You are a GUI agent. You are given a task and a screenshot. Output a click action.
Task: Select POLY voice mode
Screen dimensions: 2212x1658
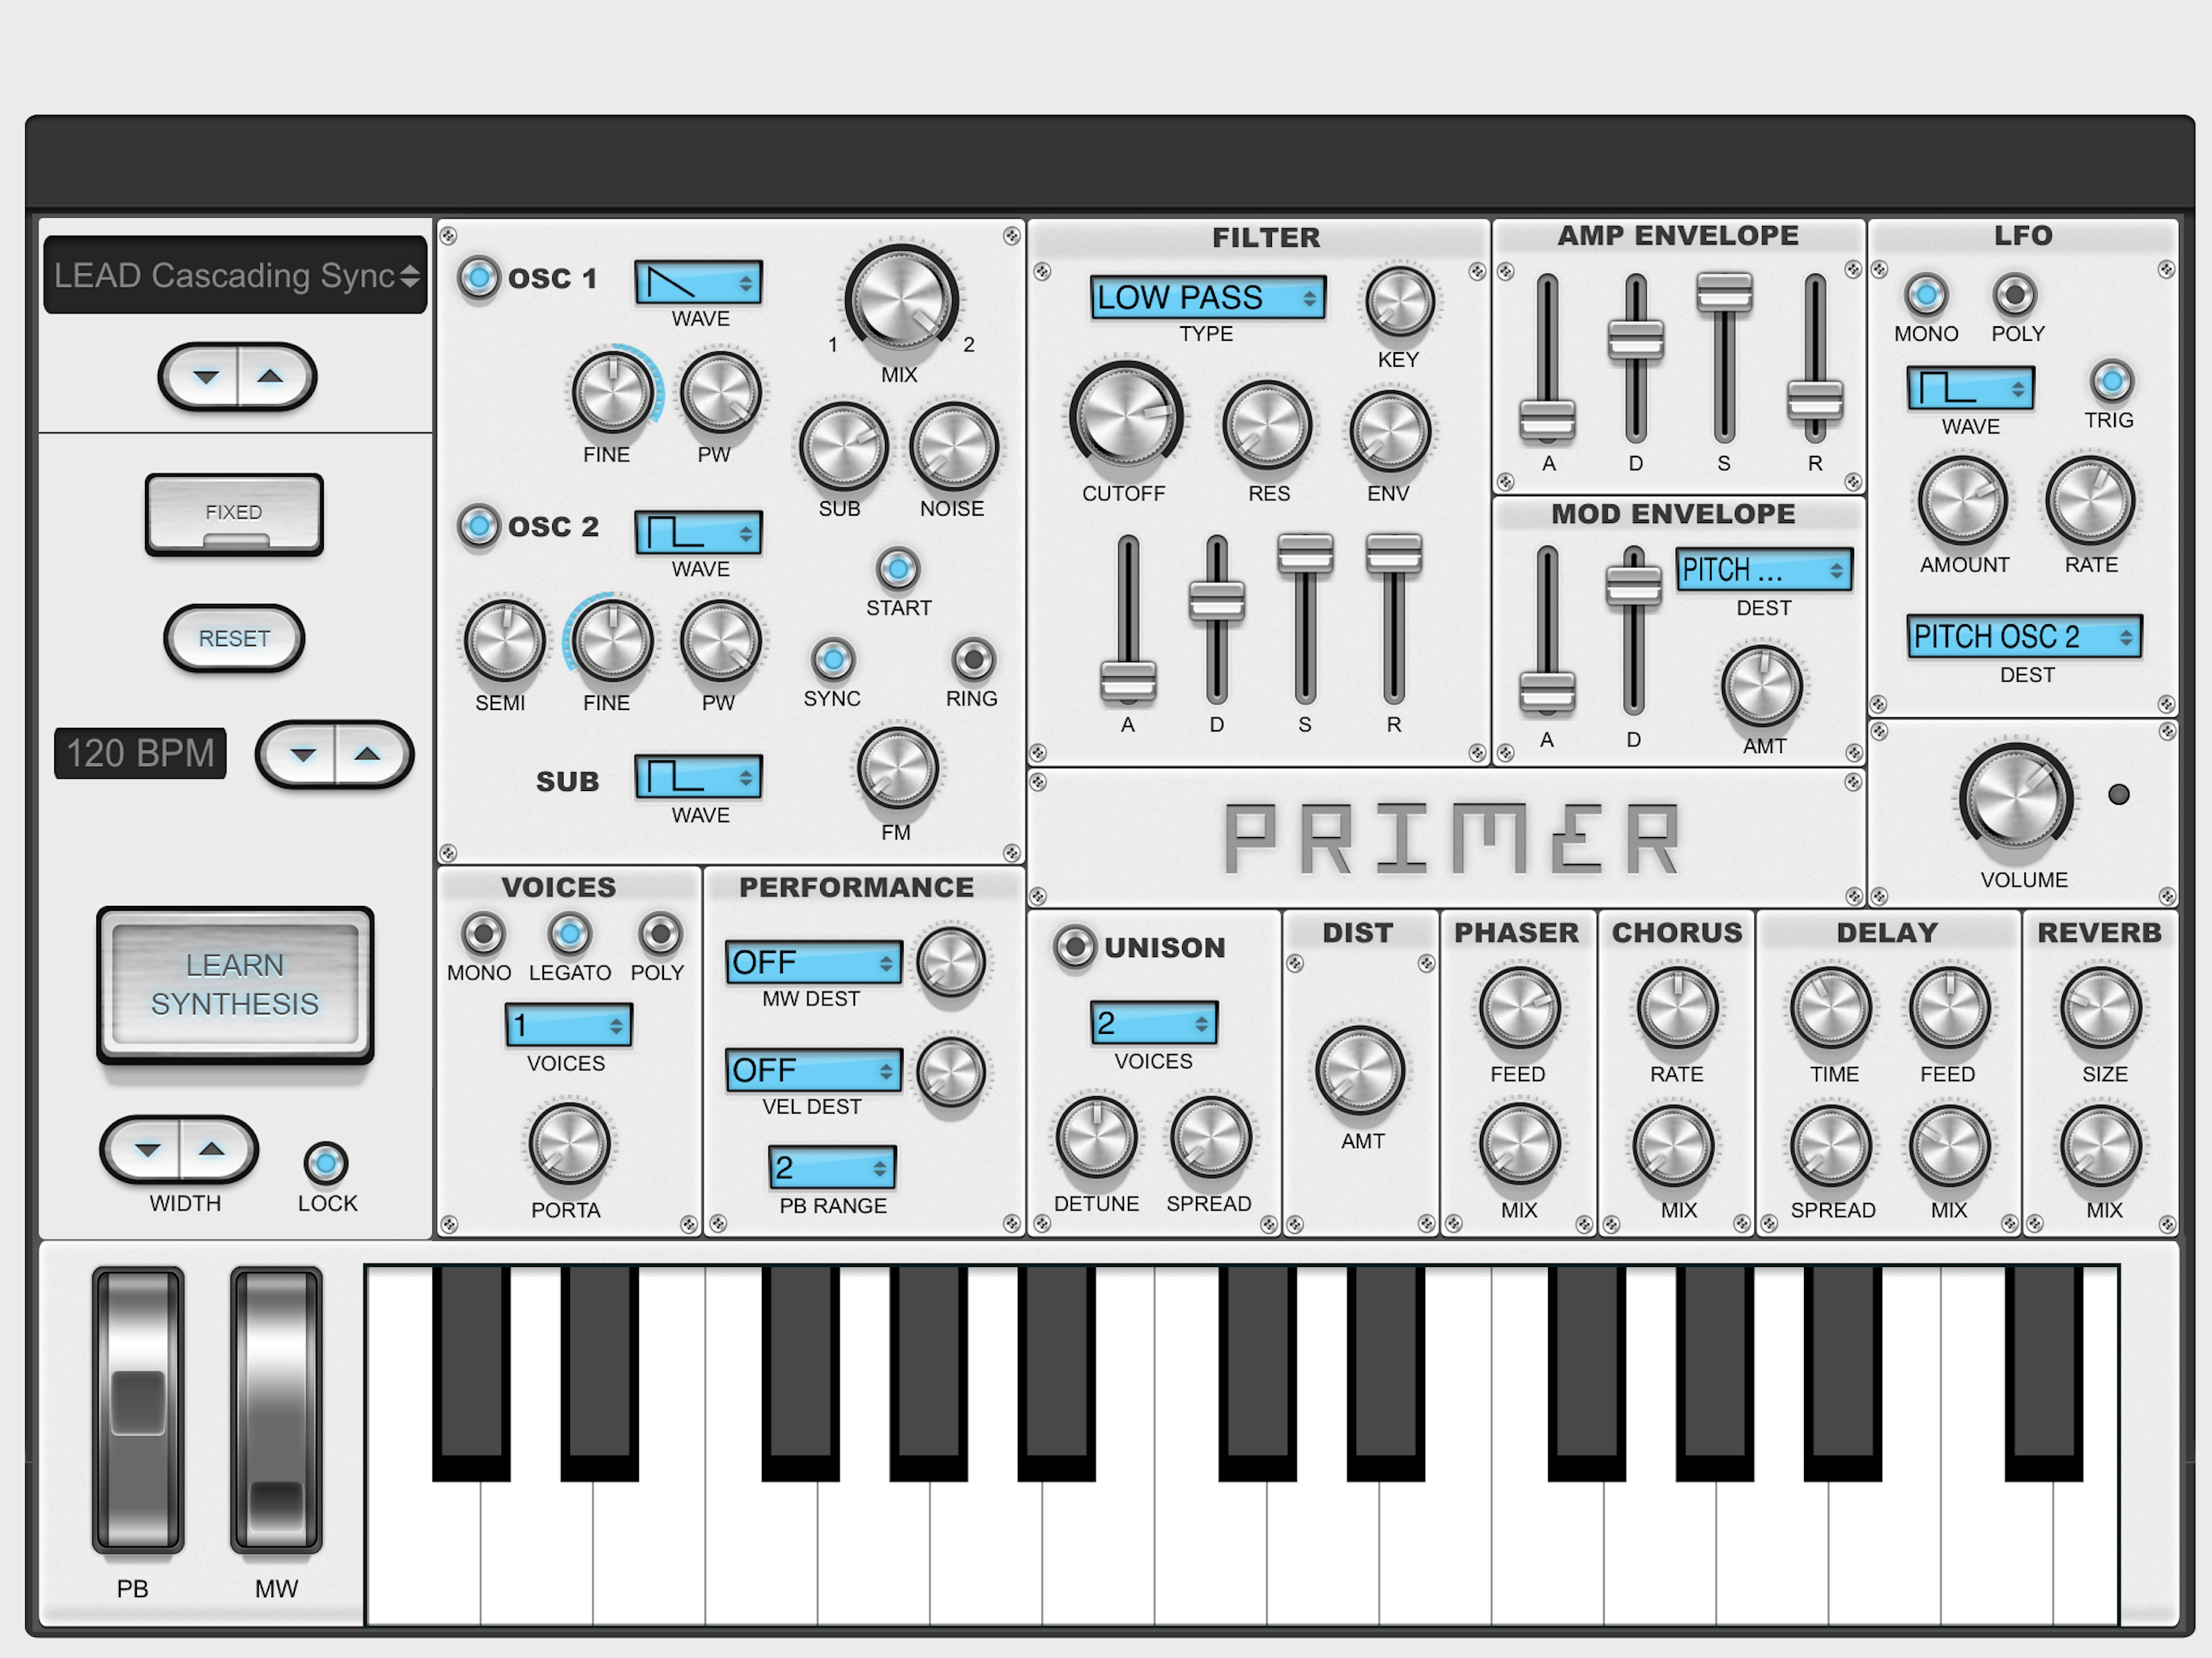659,934
